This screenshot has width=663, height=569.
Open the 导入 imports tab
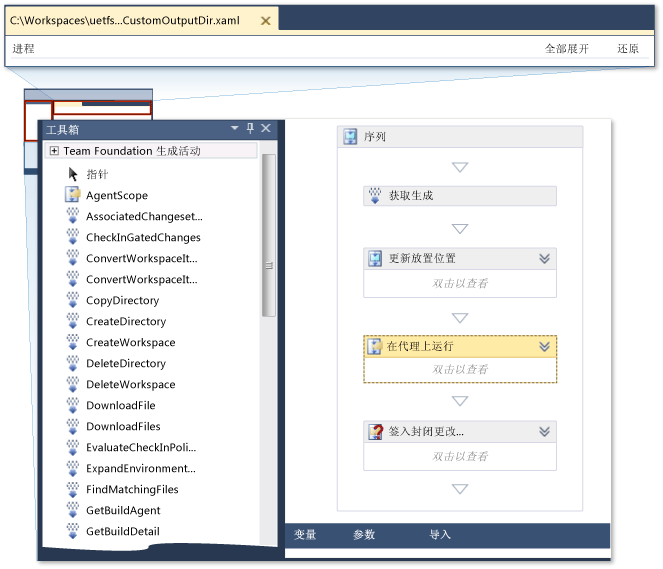click(x=440, y=535)
